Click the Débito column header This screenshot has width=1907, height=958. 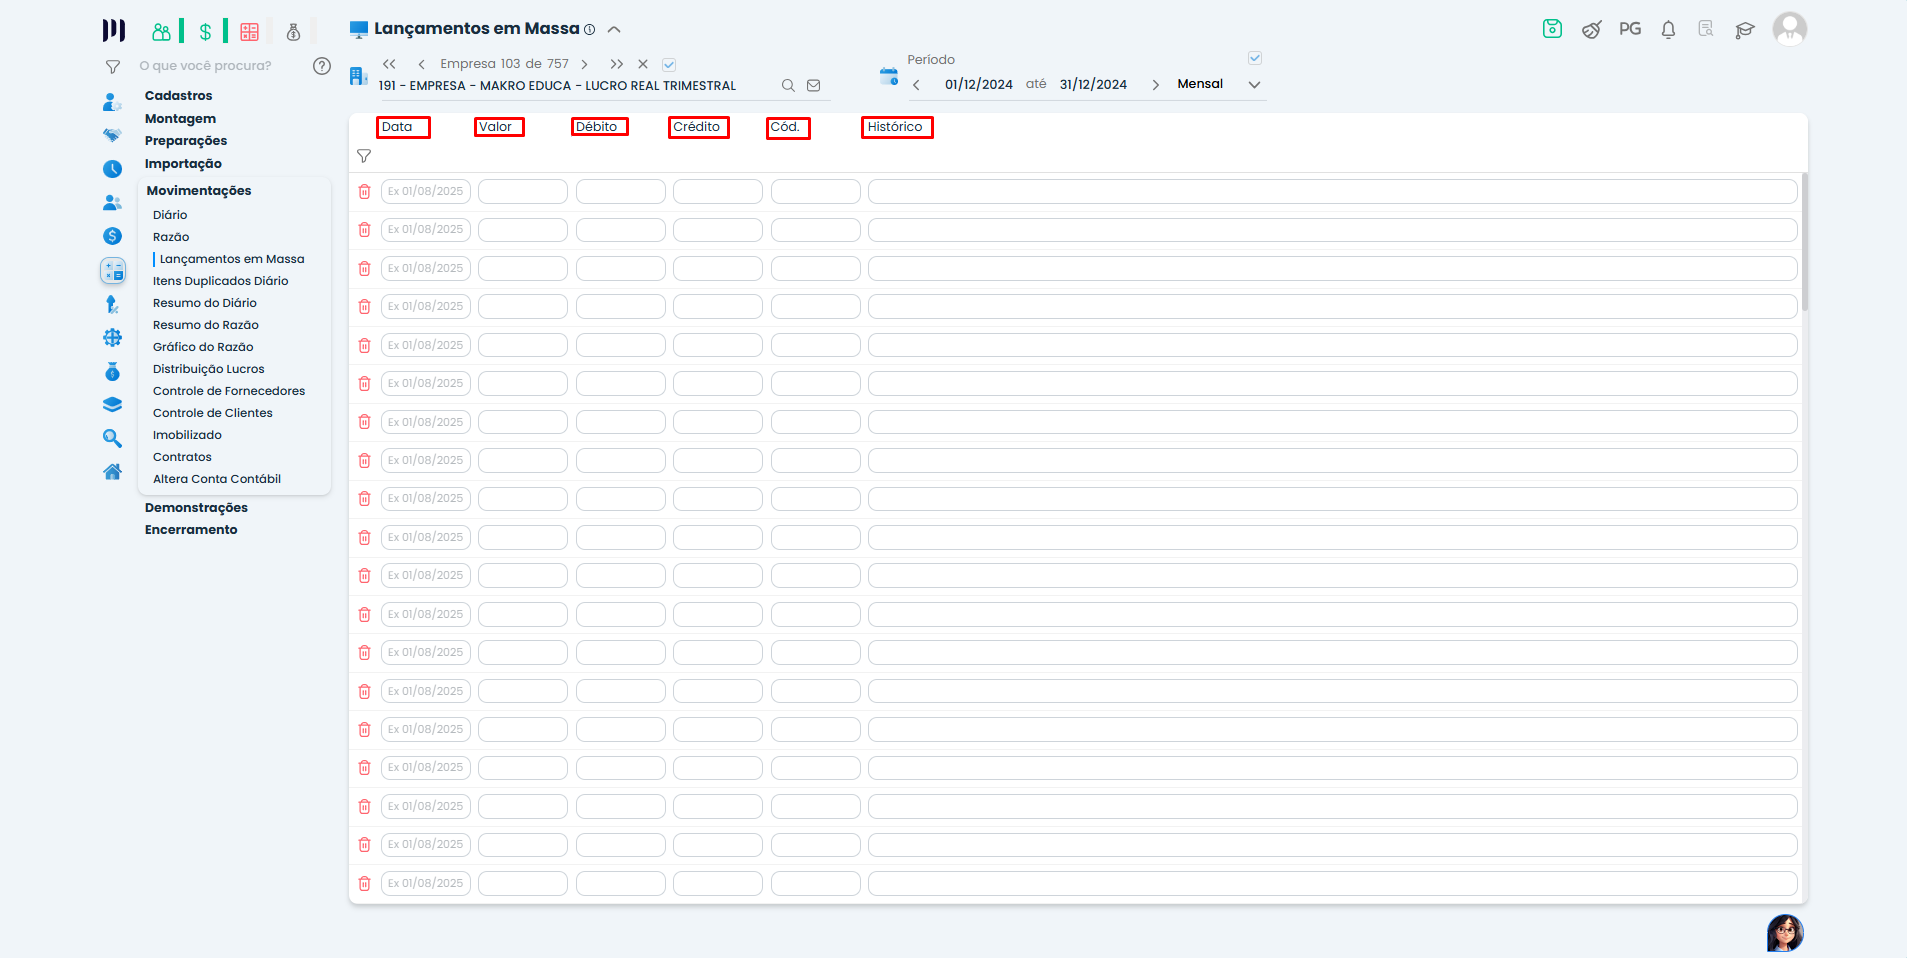pos(599,127)
